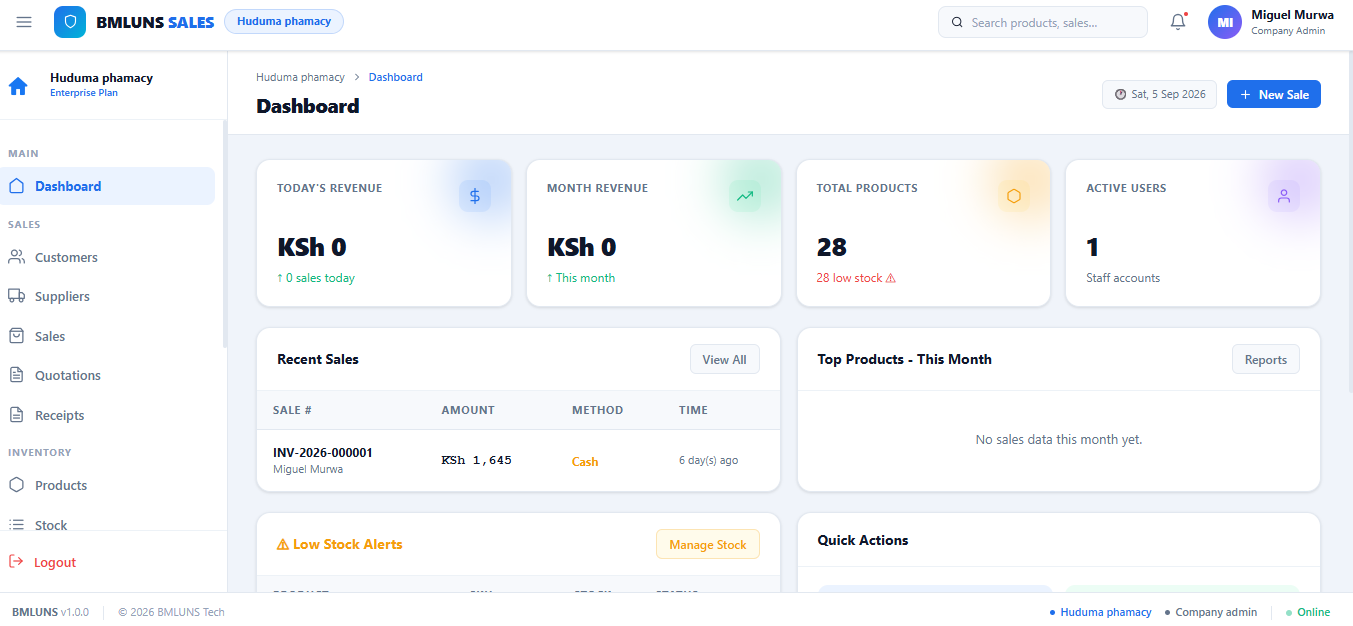This screenshot has width=1353, height=626.
Task: Click the Quotations document icon in sidebar
Action: click(16, 375)
